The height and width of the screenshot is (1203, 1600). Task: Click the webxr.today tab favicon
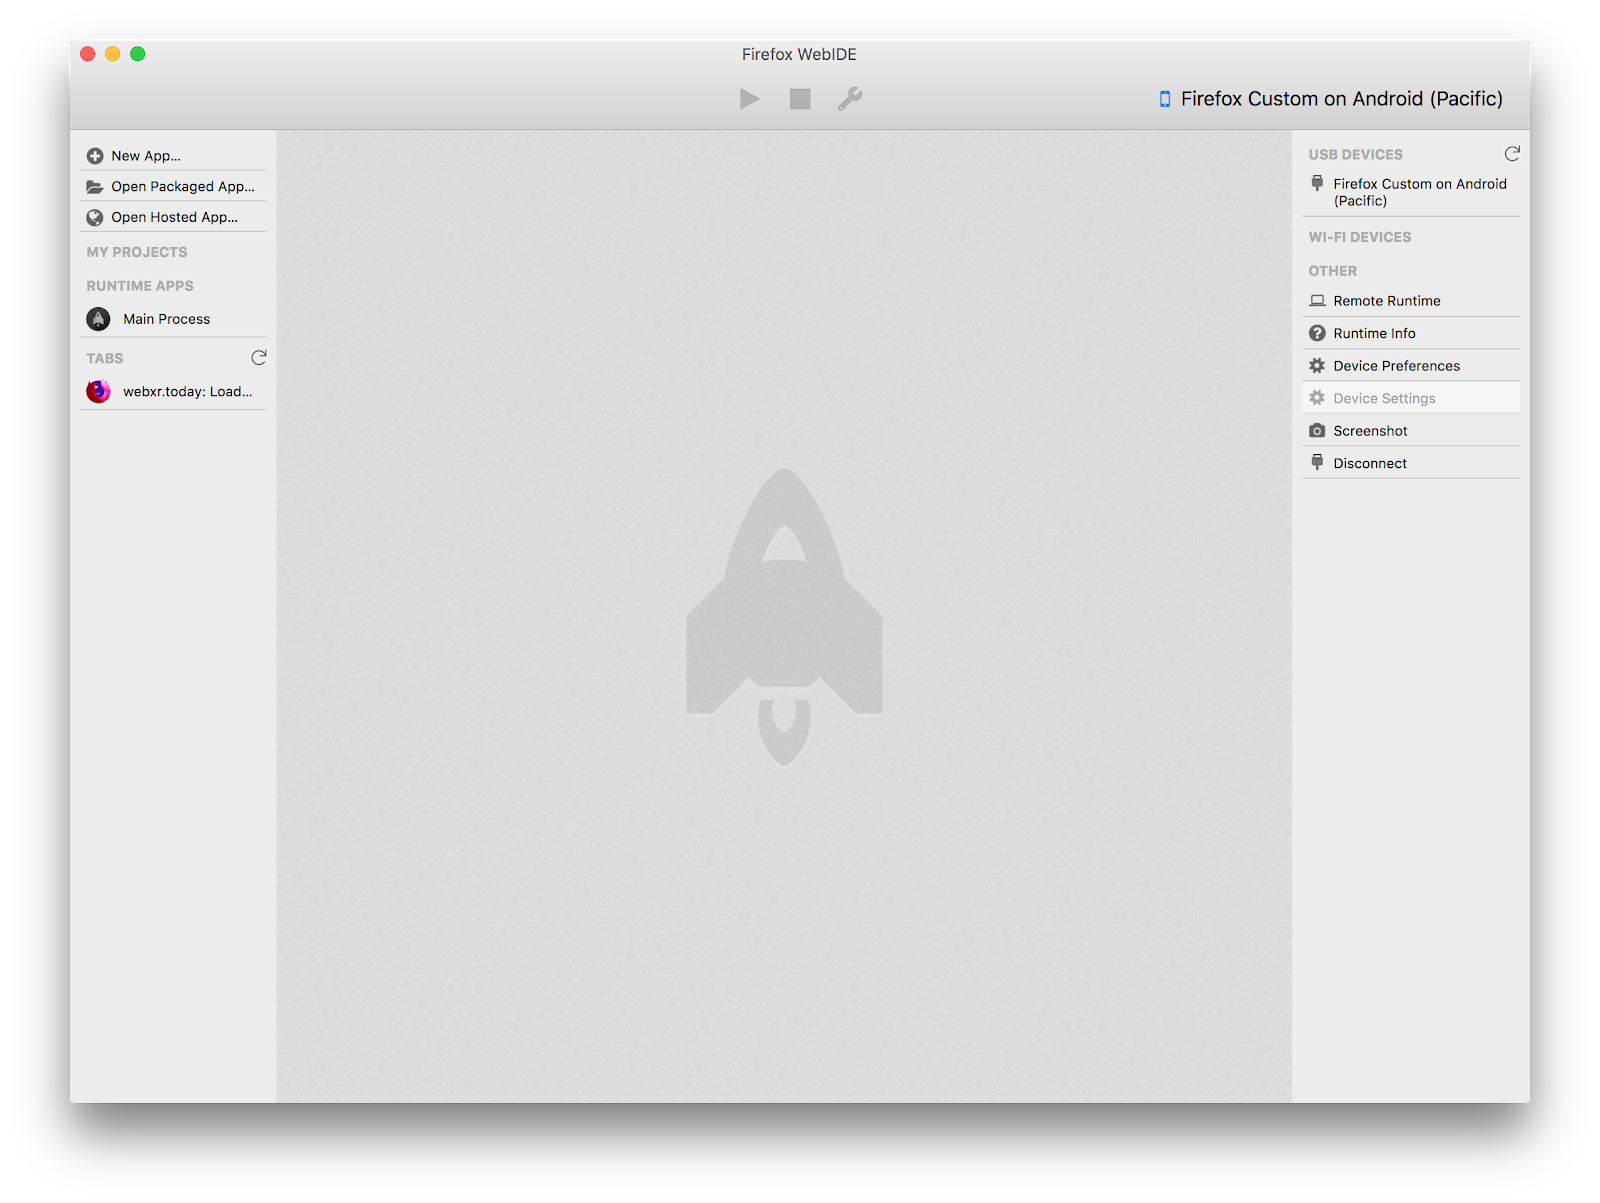(98, 392)
